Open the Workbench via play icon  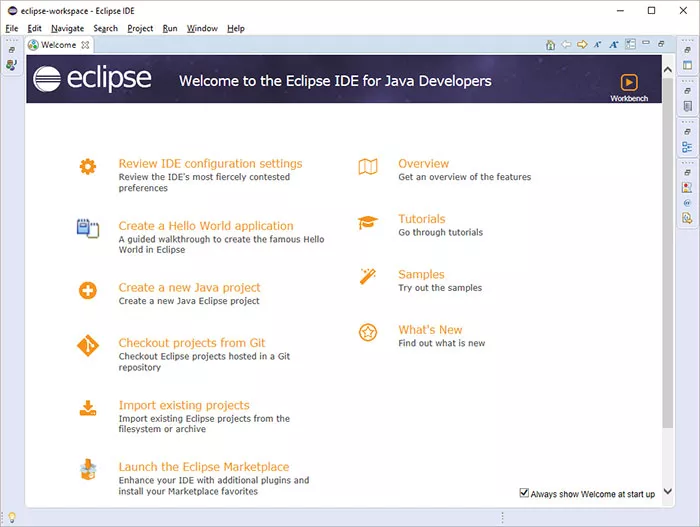[629, 83]
